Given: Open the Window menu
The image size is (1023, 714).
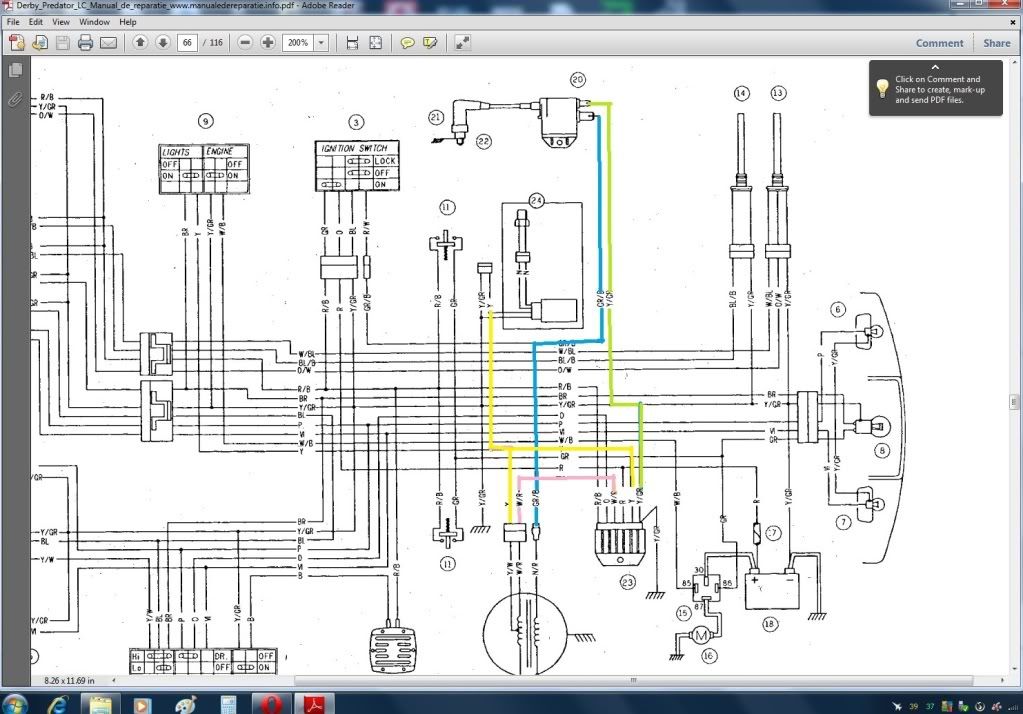Looking at the screenshot, I should pyautogui.click(x=94, y=22).
